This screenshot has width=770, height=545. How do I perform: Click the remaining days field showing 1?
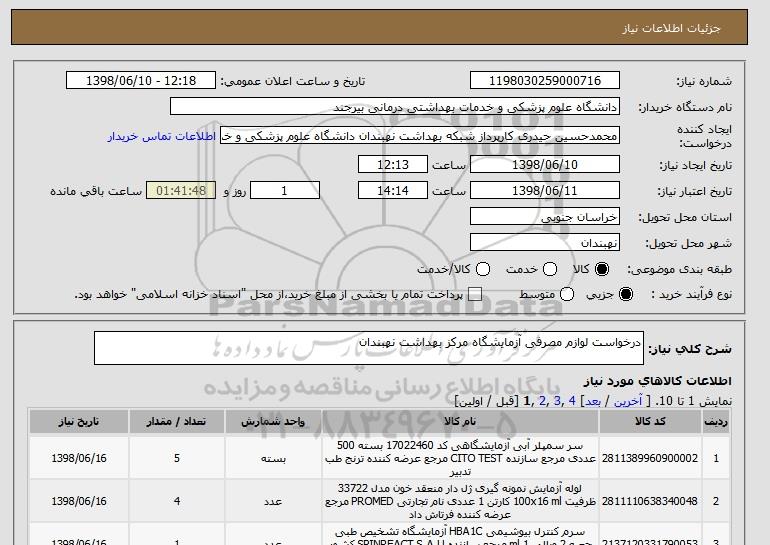[x=285, y=191]
